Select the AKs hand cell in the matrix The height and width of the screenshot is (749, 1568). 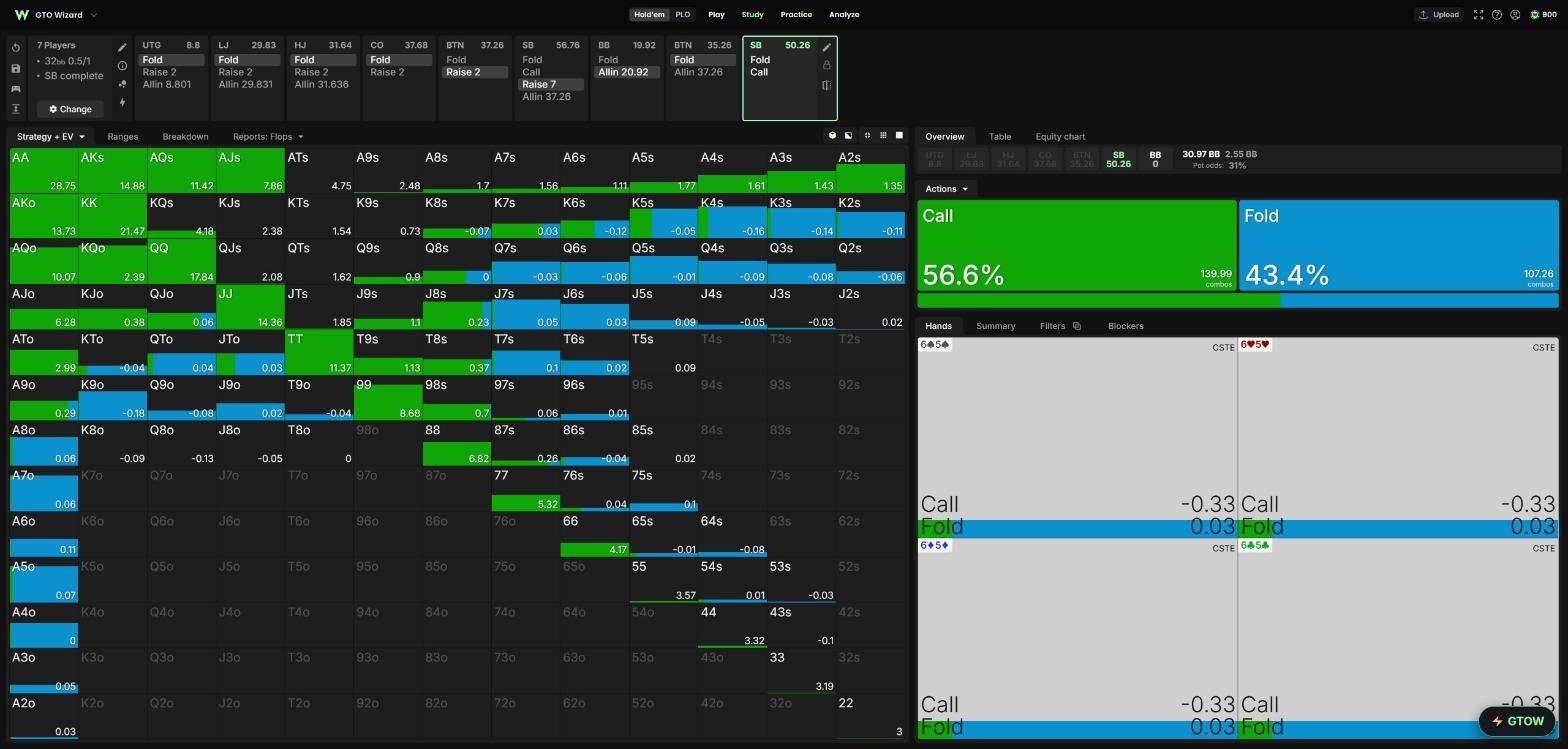coord(113,170)
